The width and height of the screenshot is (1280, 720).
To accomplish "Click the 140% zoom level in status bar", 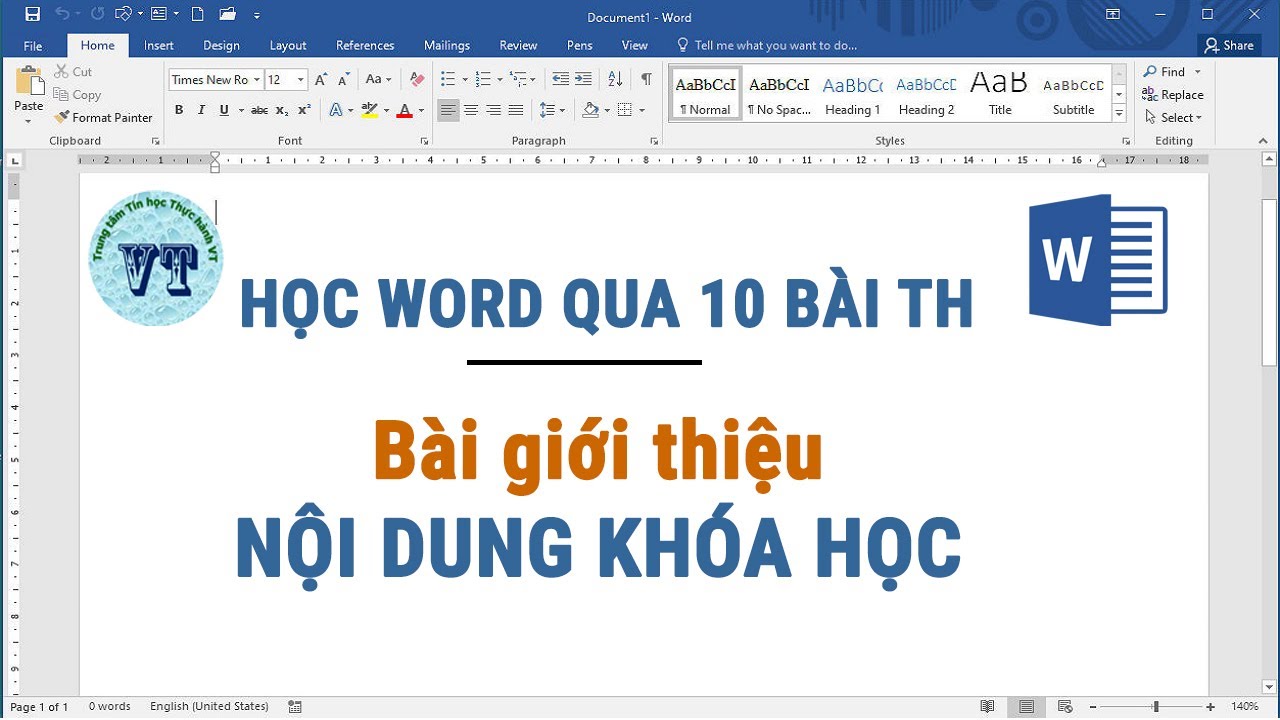I will coord(1244,706).
